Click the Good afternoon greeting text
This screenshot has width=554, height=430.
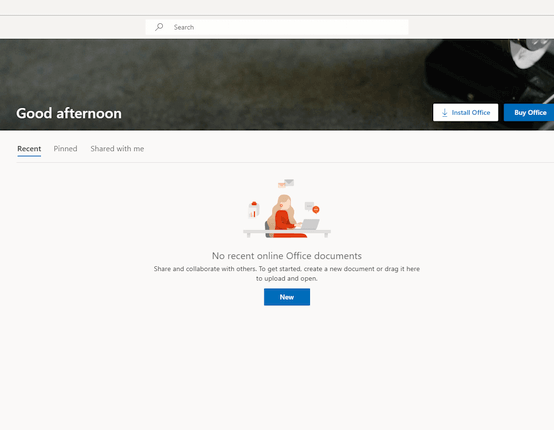click(69, 113)
